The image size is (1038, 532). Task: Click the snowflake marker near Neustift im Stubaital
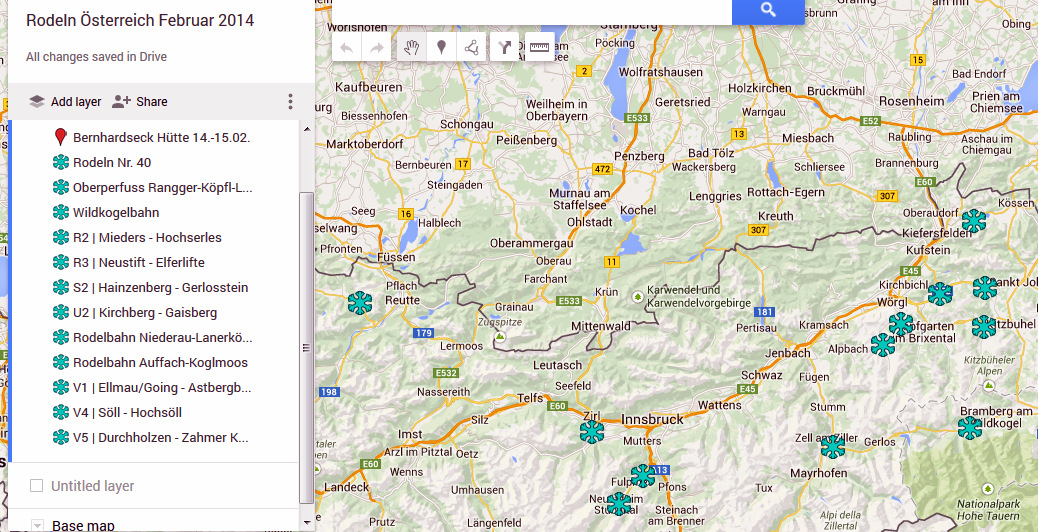619,504
